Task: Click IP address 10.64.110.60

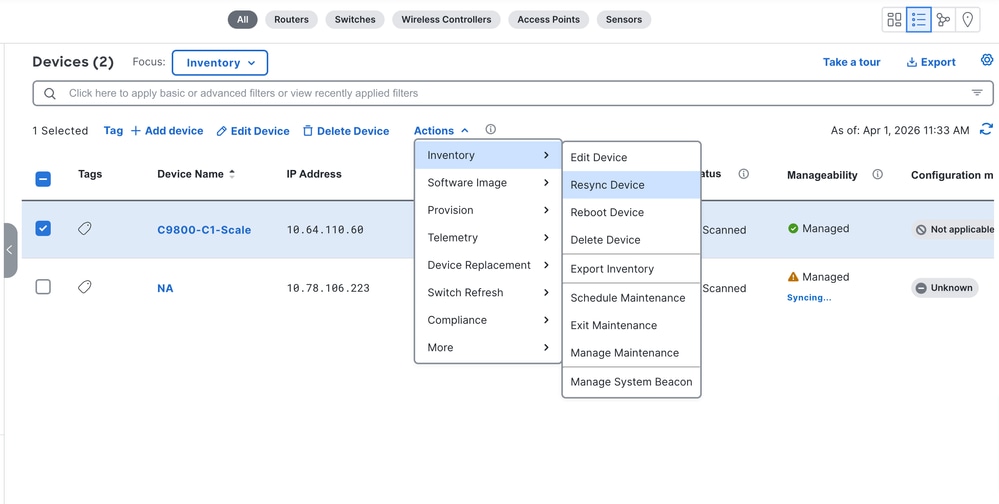Action: coord(325,229)
